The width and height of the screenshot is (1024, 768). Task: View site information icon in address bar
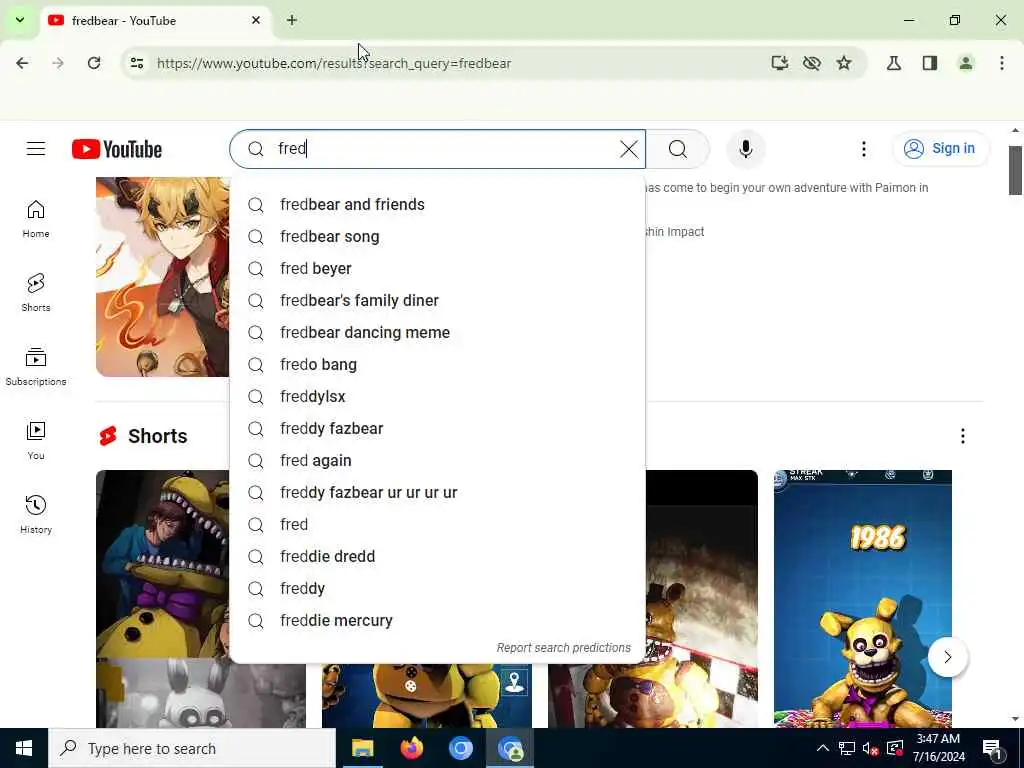(x=136, y=63)
